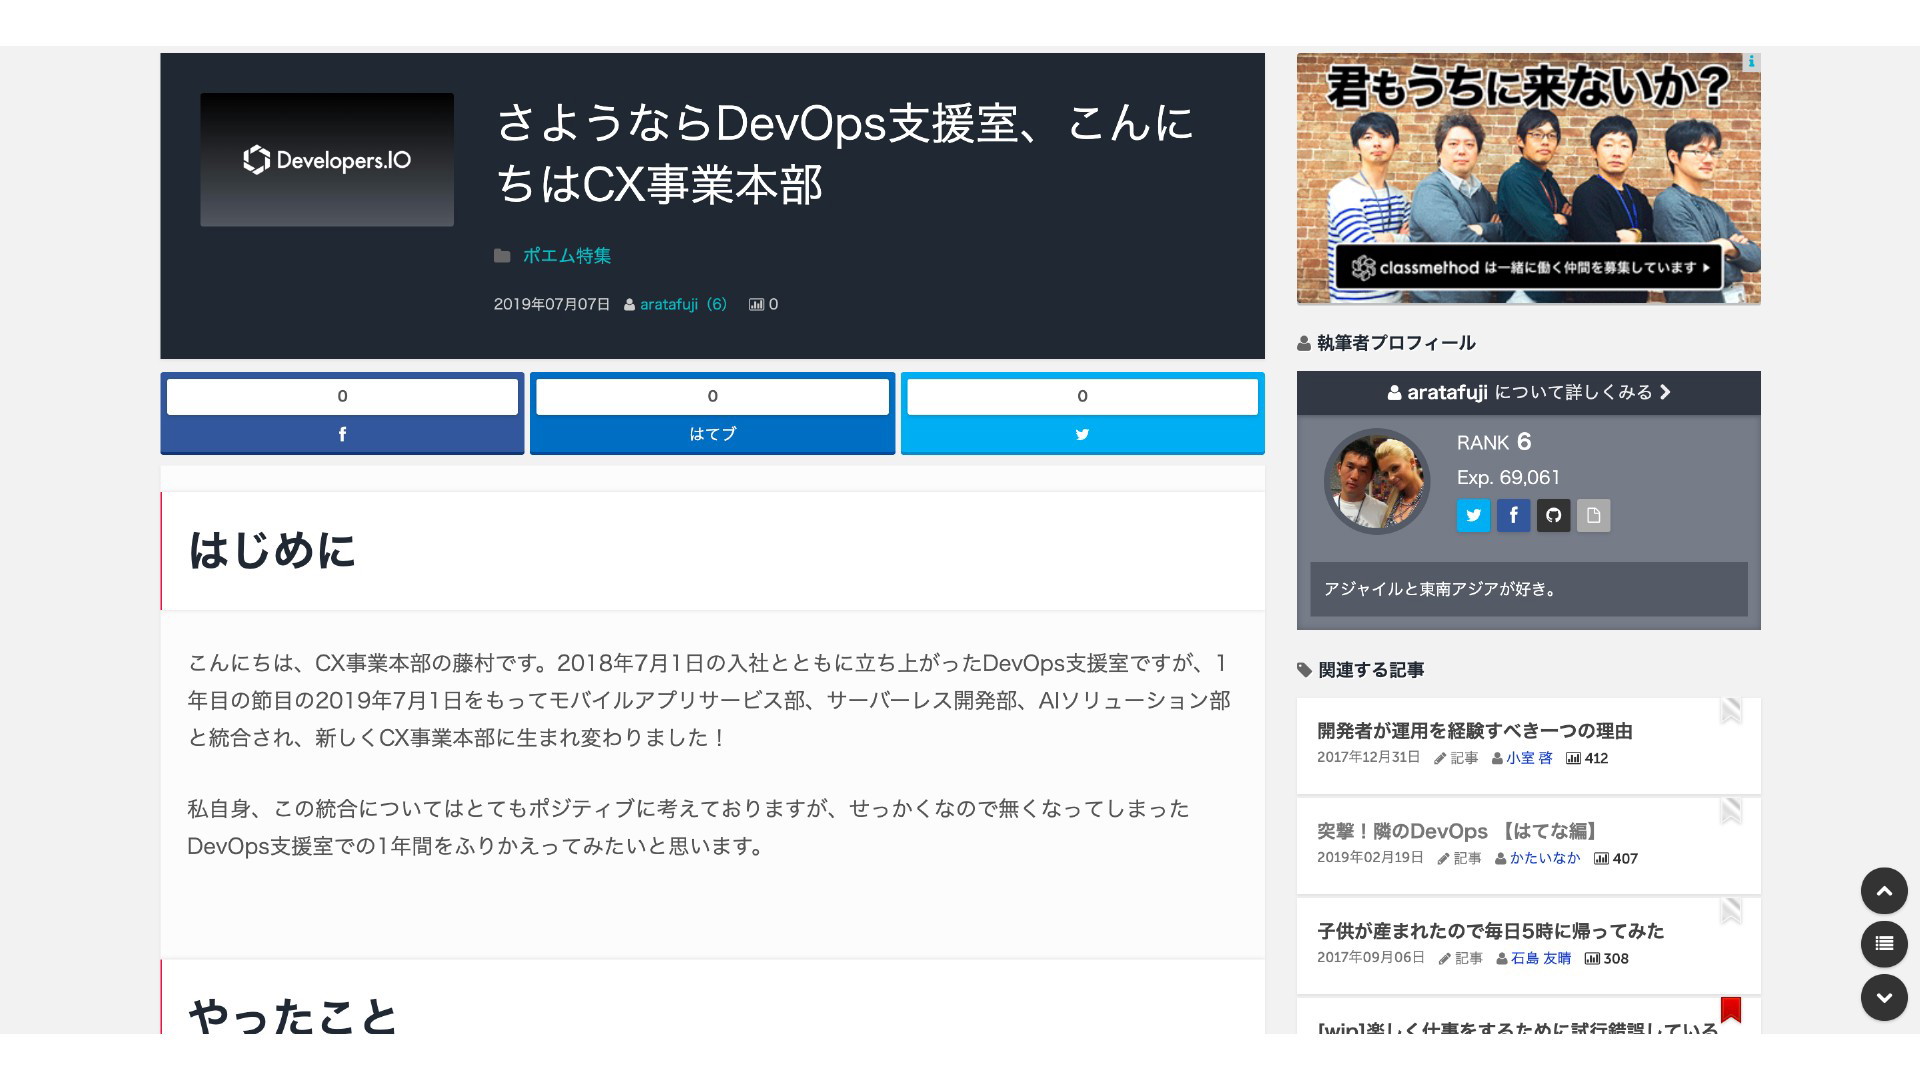Click the article title さようならDevOps支援室
Image resolution: width=1920 pixels, height=1080 pixels.
coord(845,154)
